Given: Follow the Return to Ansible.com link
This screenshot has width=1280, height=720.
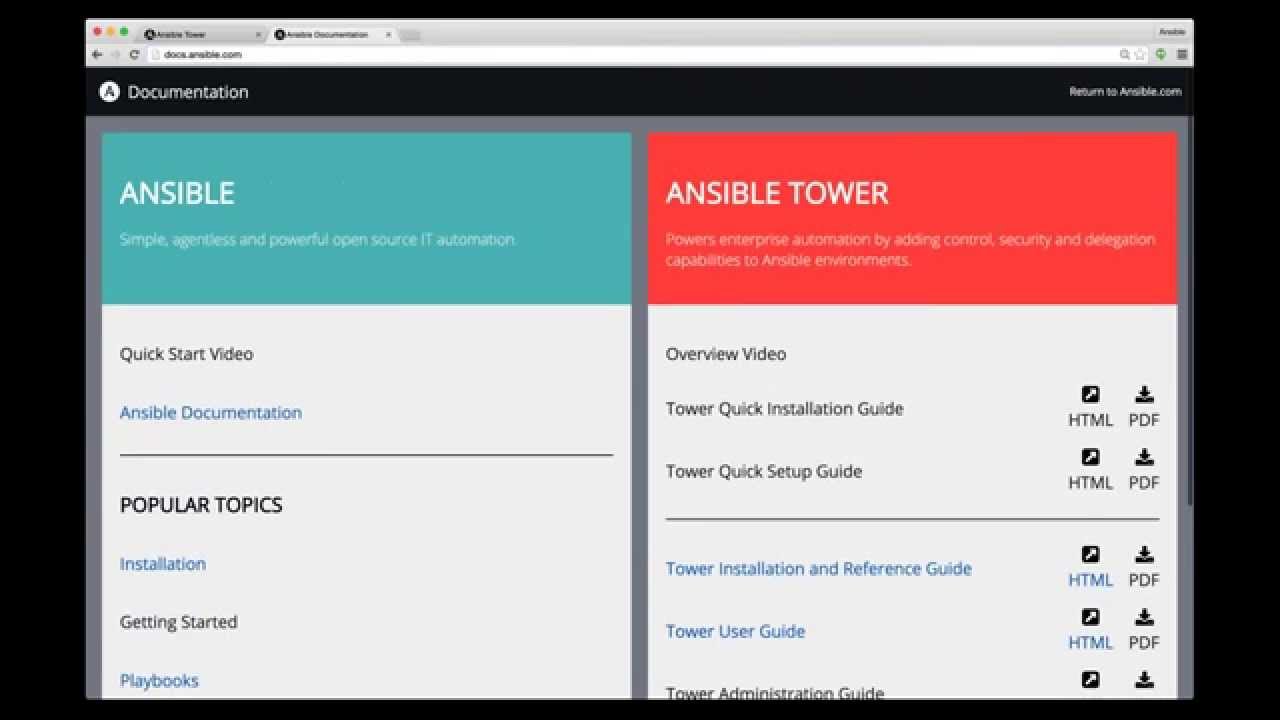Looking at the screenshot, I should [x=1125, y=92].
